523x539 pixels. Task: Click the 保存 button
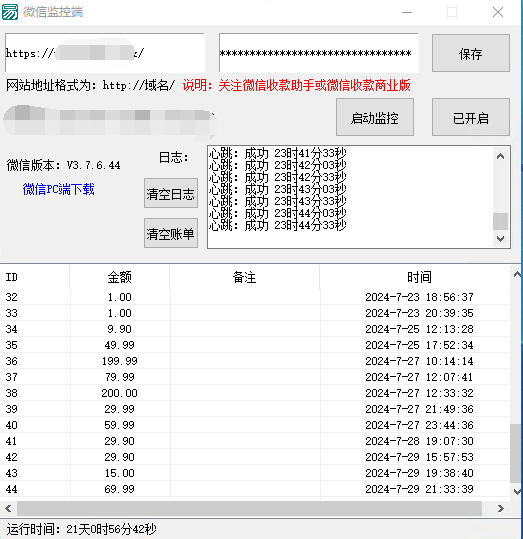point(470,53)
